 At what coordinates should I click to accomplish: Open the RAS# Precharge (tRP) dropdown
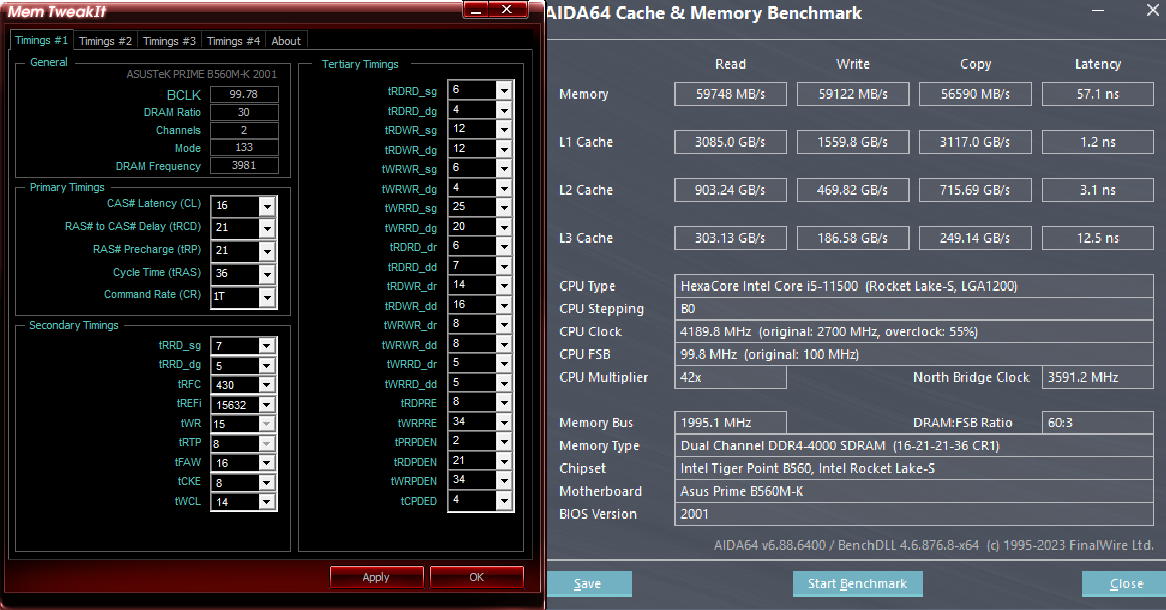coord(267,251)
